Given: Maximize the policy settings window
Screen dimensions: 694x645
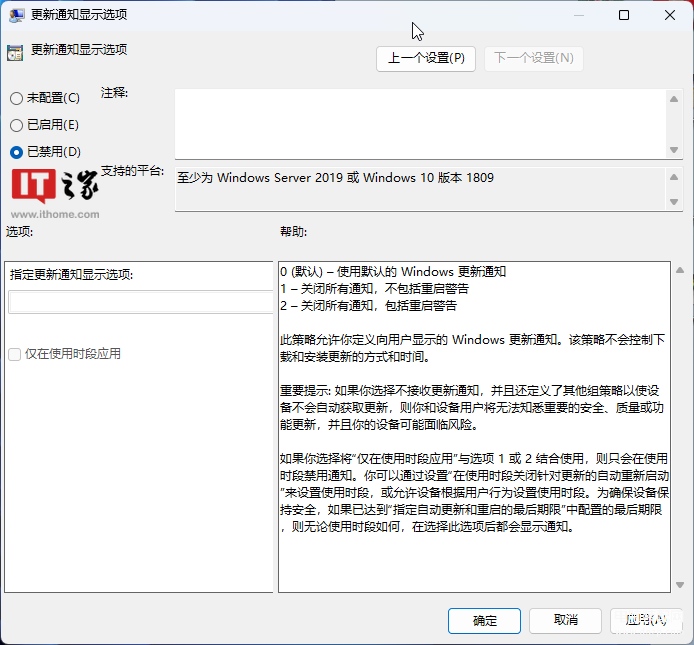Looking at the screenshot, I should tap(624, 15).
